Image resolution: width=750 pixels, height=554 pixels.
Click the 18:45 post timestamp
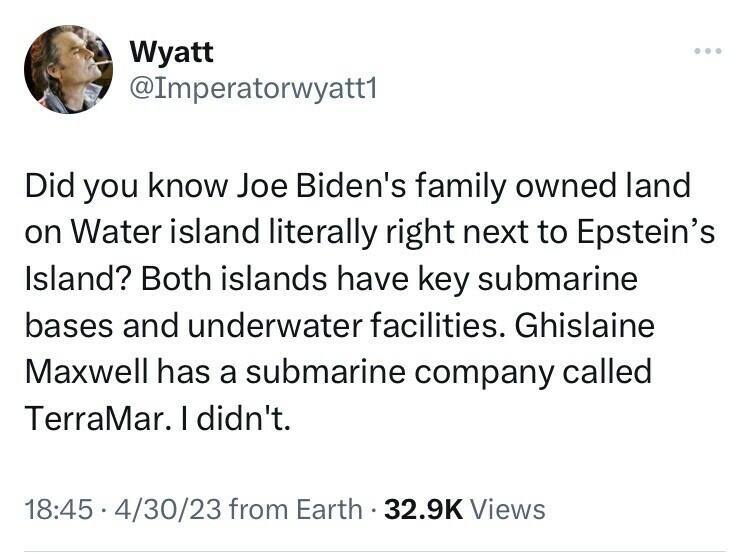click(55, 509)
